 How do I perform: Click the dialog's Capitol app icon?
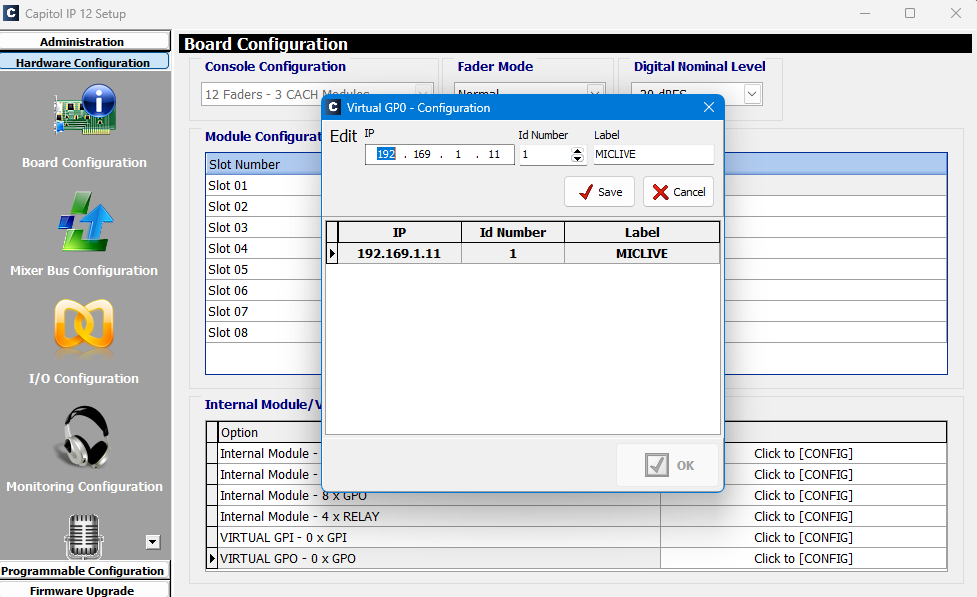[x=334, y=107]
